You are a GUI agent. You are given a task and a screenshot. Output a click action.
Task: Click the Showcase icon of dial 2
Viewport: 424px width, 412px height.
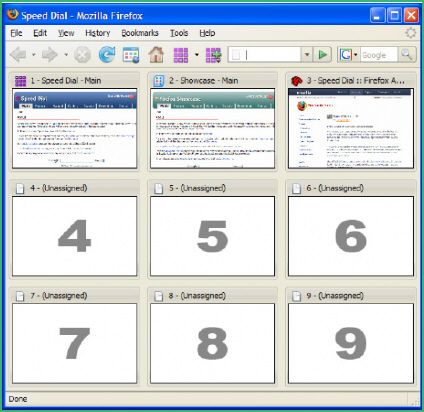[x=158, y=81]
